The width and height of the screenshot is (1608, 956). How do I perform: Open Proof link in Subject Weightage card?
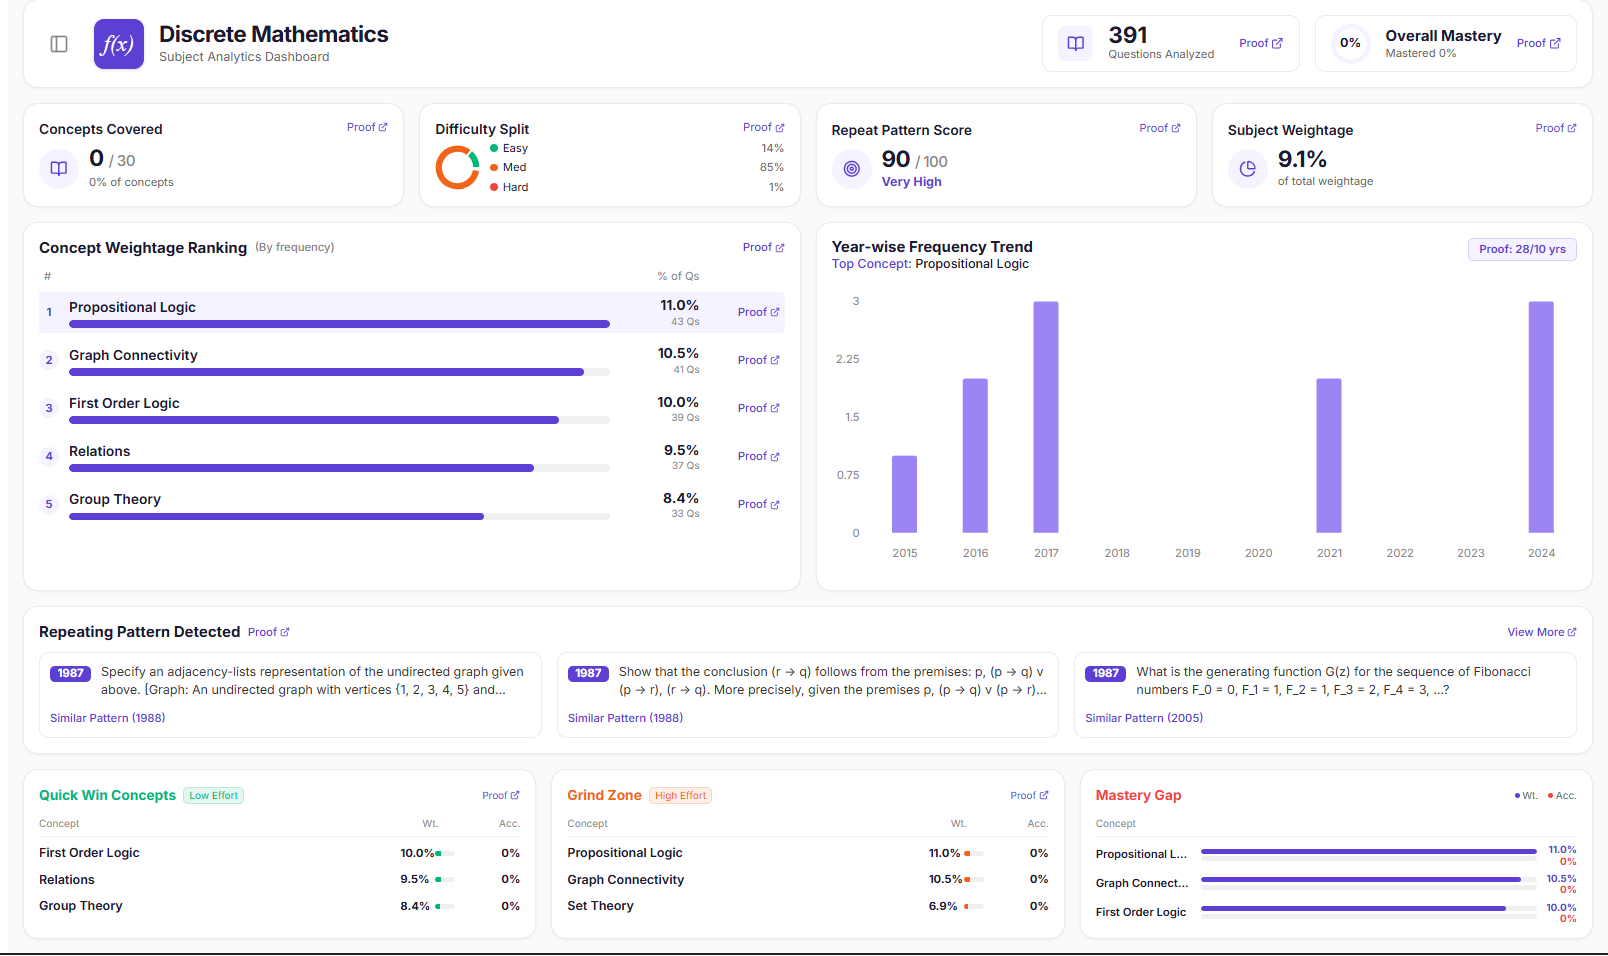click(x=1556, y=128)
